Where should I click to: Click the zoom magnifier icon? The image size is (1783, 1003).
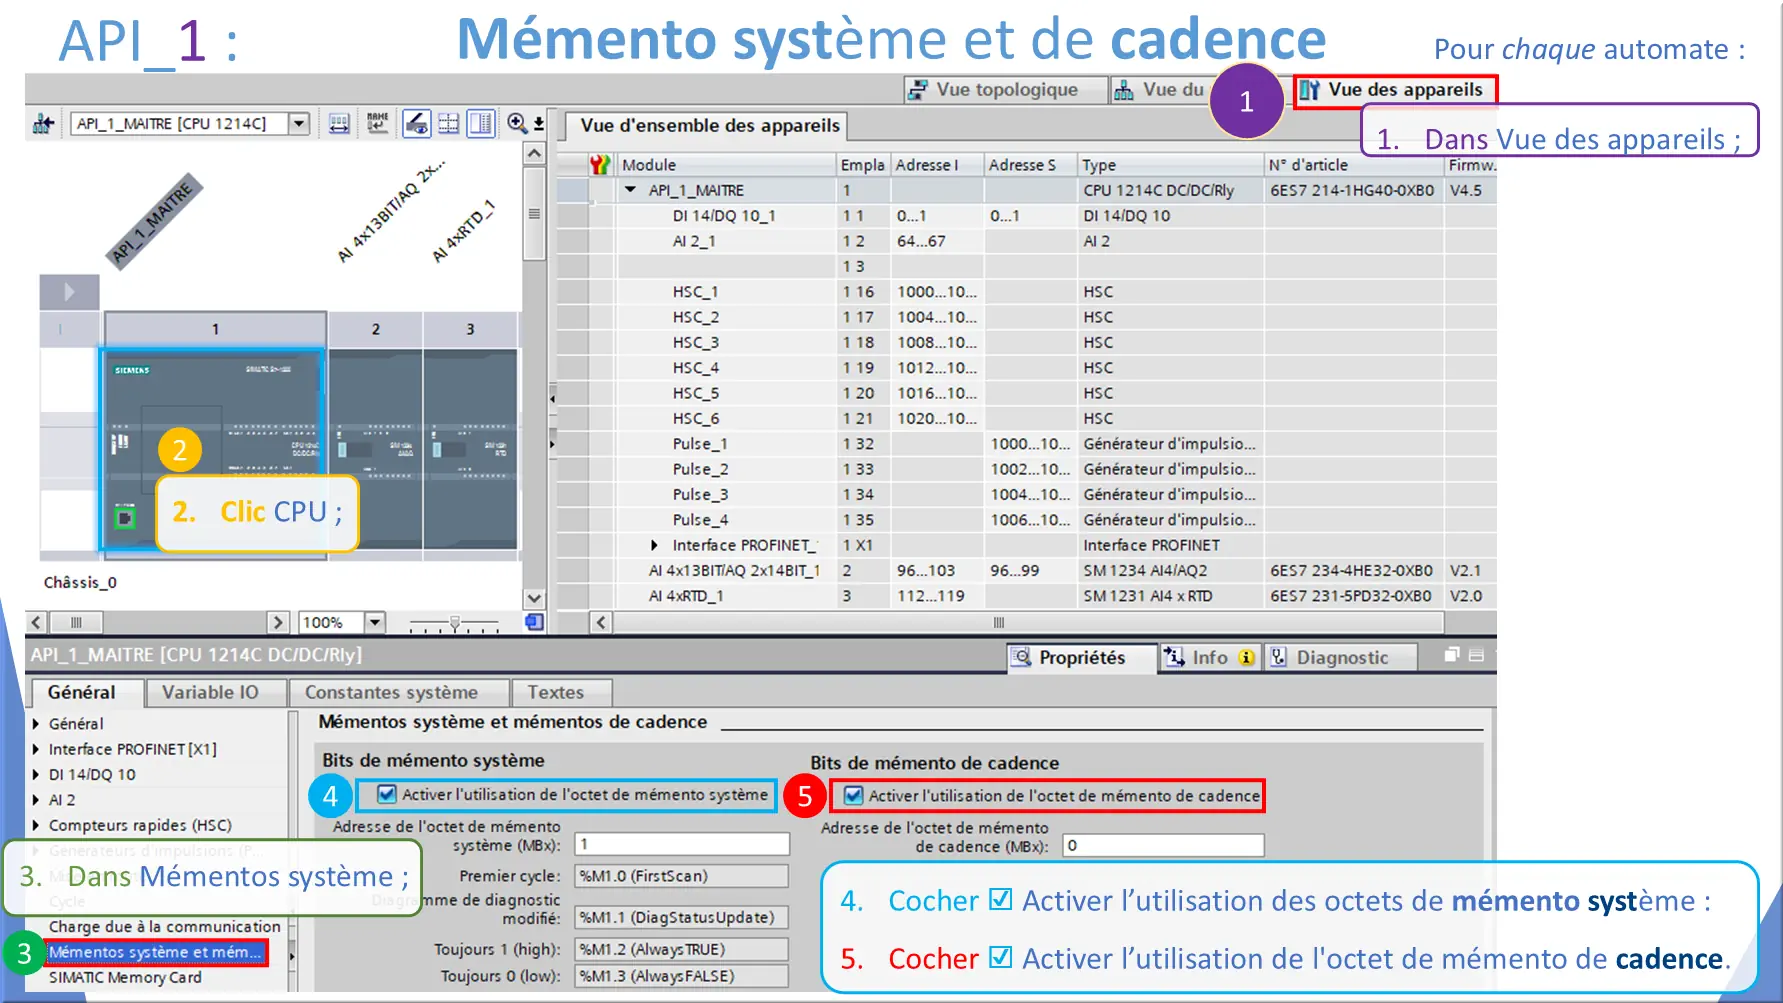click(517, 124)
